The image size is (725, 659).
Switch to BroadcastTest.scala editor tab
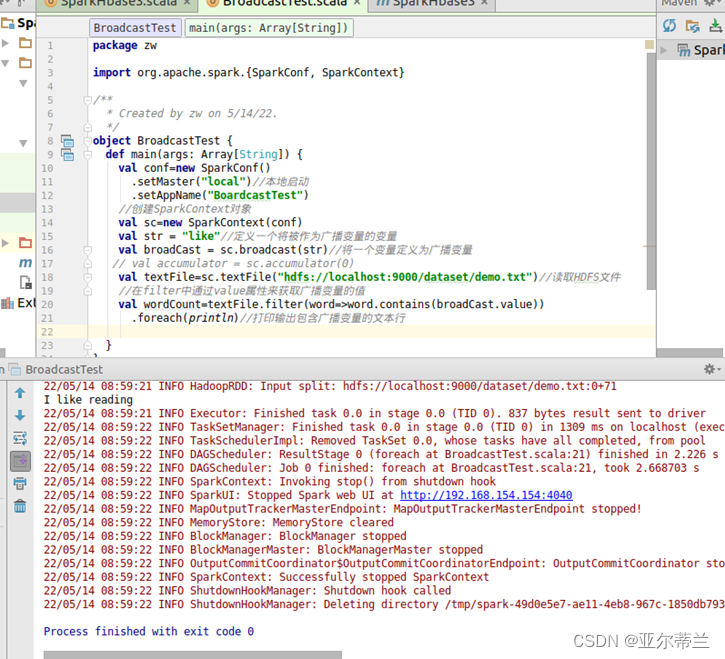coord(283,4)
